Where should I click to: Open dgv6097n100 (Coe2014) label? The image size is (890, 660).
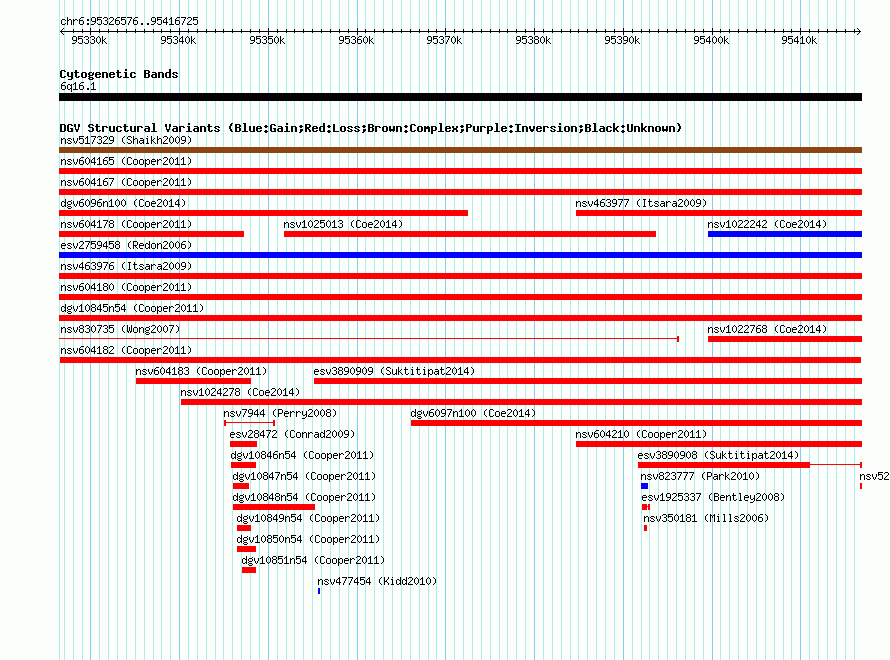pos(473,413)
